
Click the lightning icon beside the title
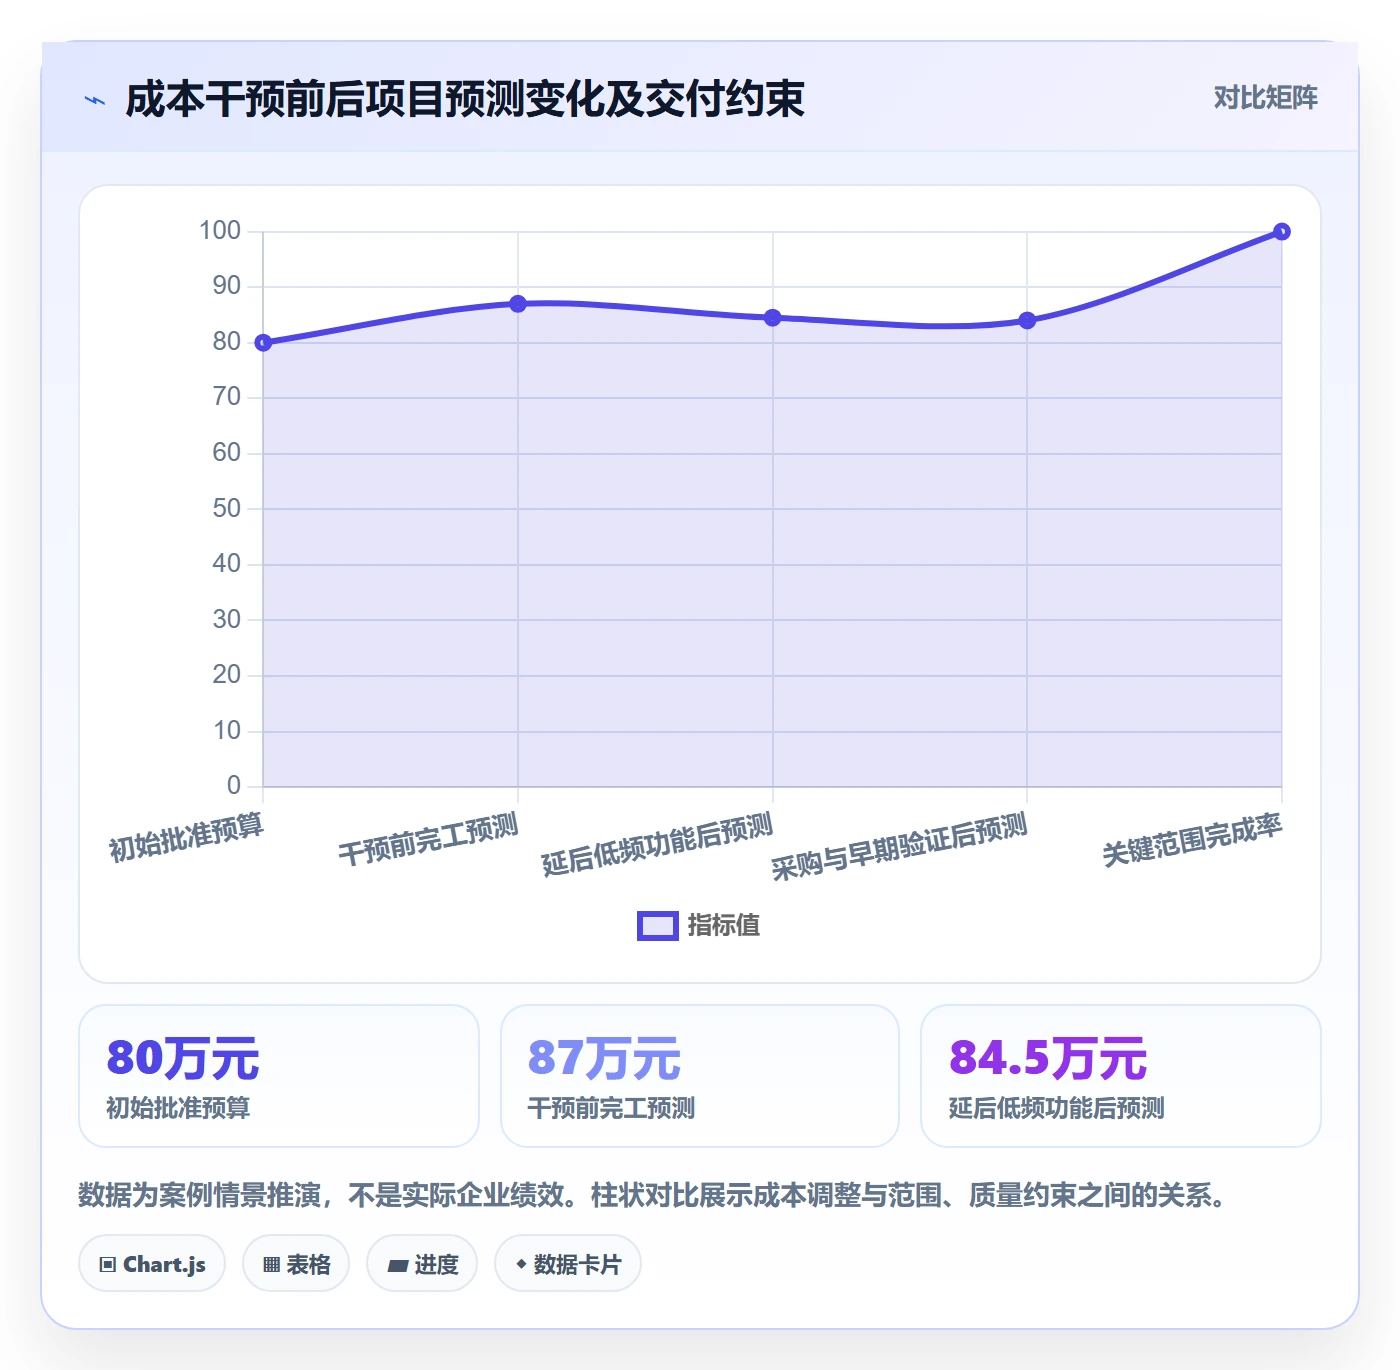tap(95, 100)
